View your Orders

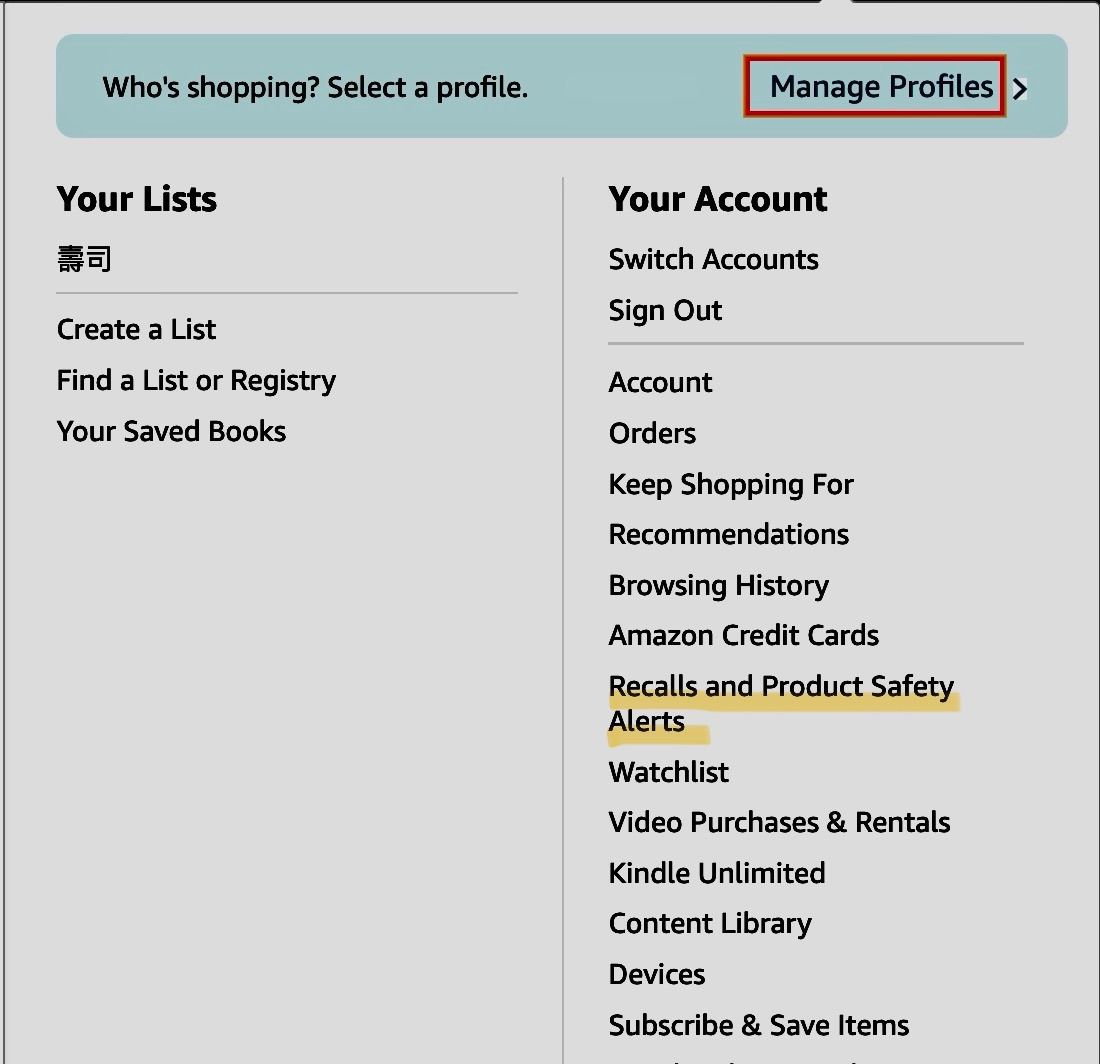pos(652,433)
